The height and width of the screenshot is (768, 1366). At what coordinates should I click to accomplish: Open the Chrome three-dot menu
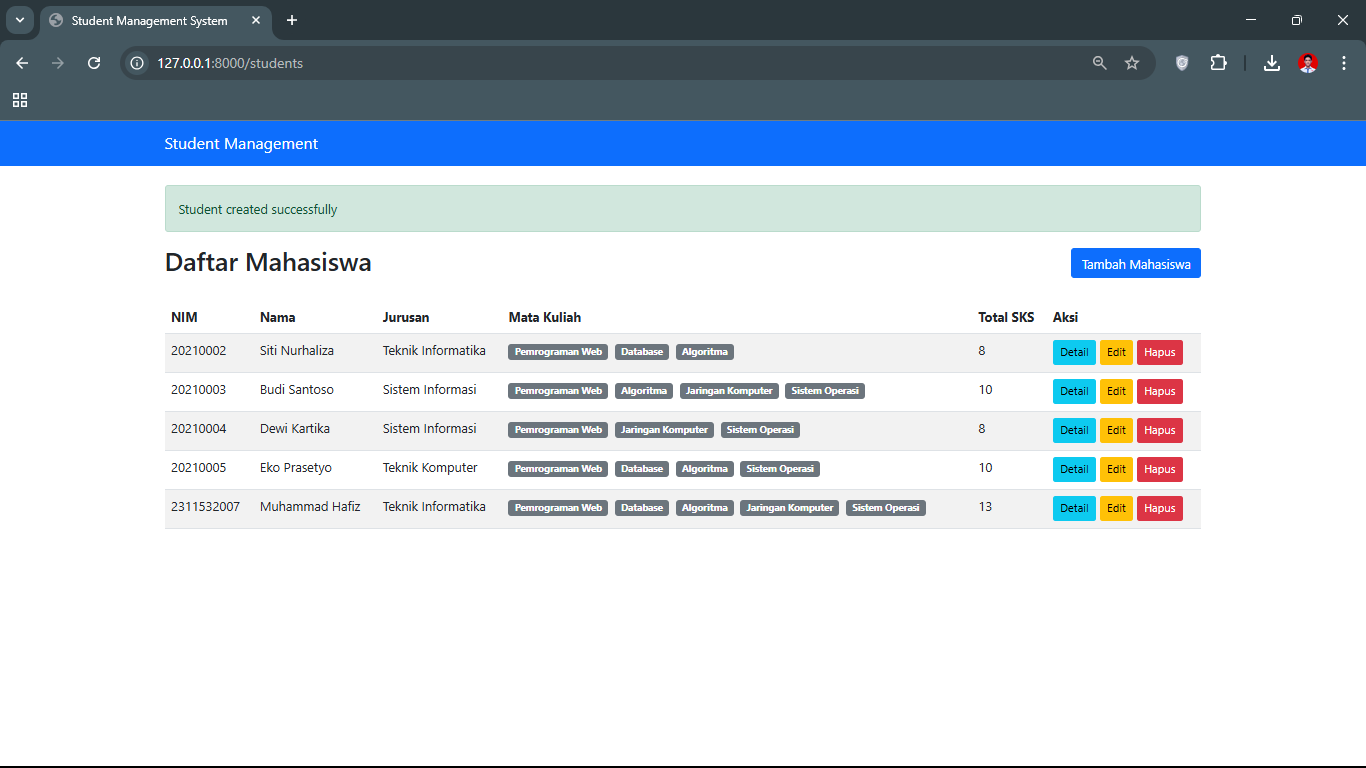coord(1343,63)
